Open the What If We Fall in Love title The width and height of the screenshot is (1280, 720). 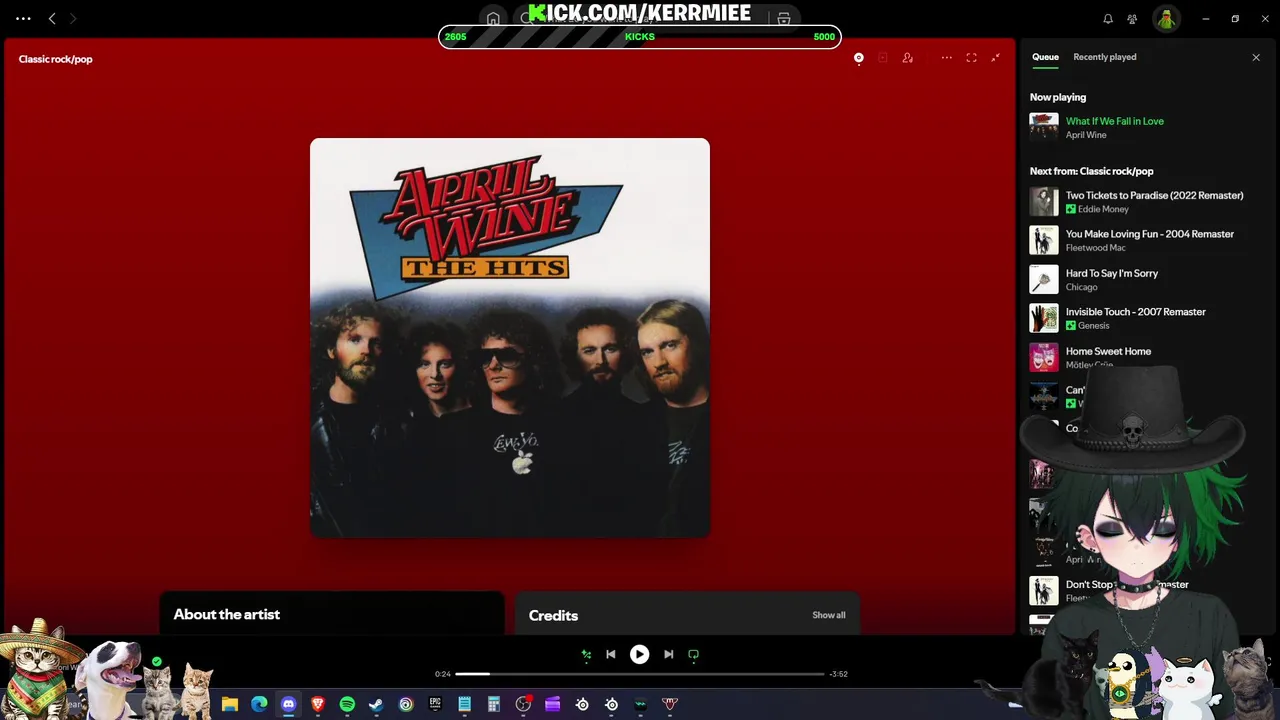[x=1114, y=121]
